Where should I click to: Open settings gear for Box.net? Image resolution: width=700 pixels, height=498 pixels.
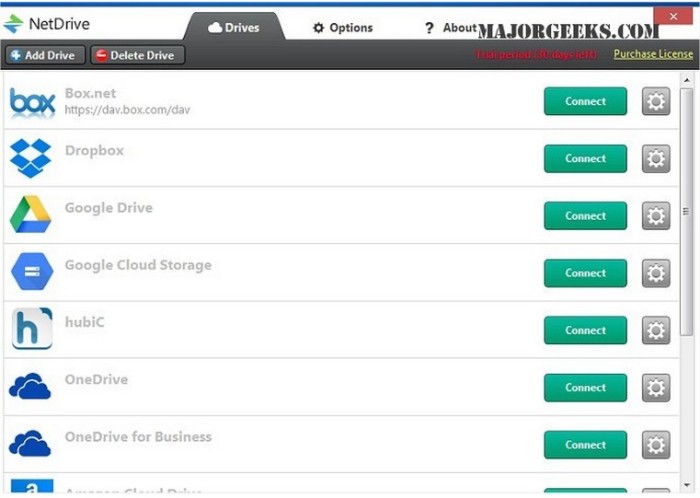click(656, 101)
